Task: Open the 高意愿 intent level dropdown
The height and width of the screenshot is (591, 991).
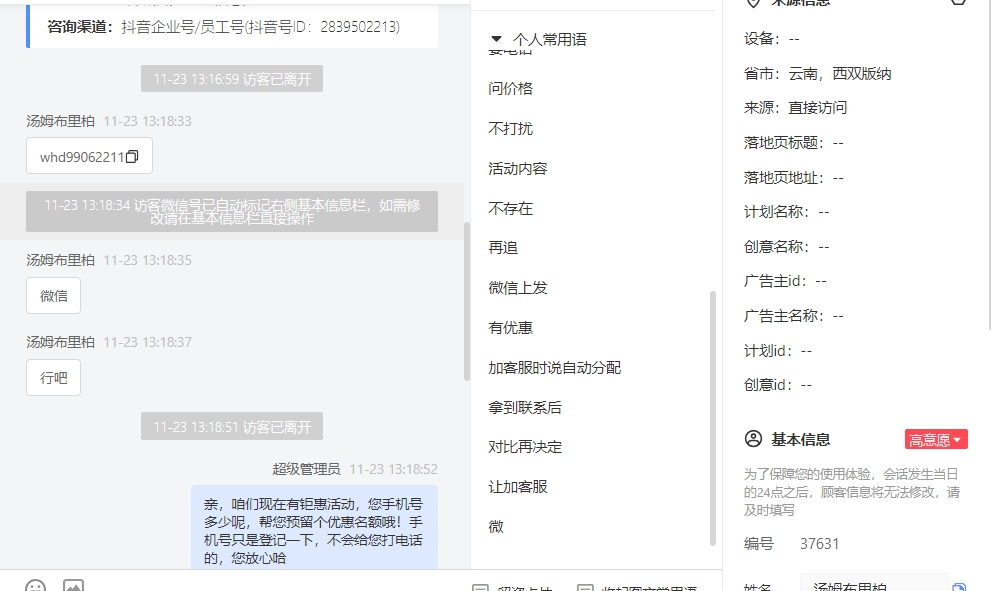Action: 936,439
